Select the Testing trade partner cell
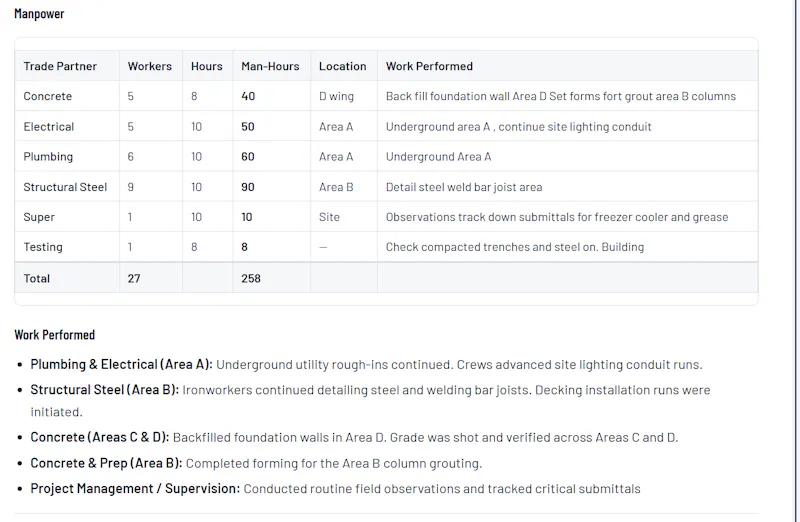800x522 pixels. coord(43,247)
